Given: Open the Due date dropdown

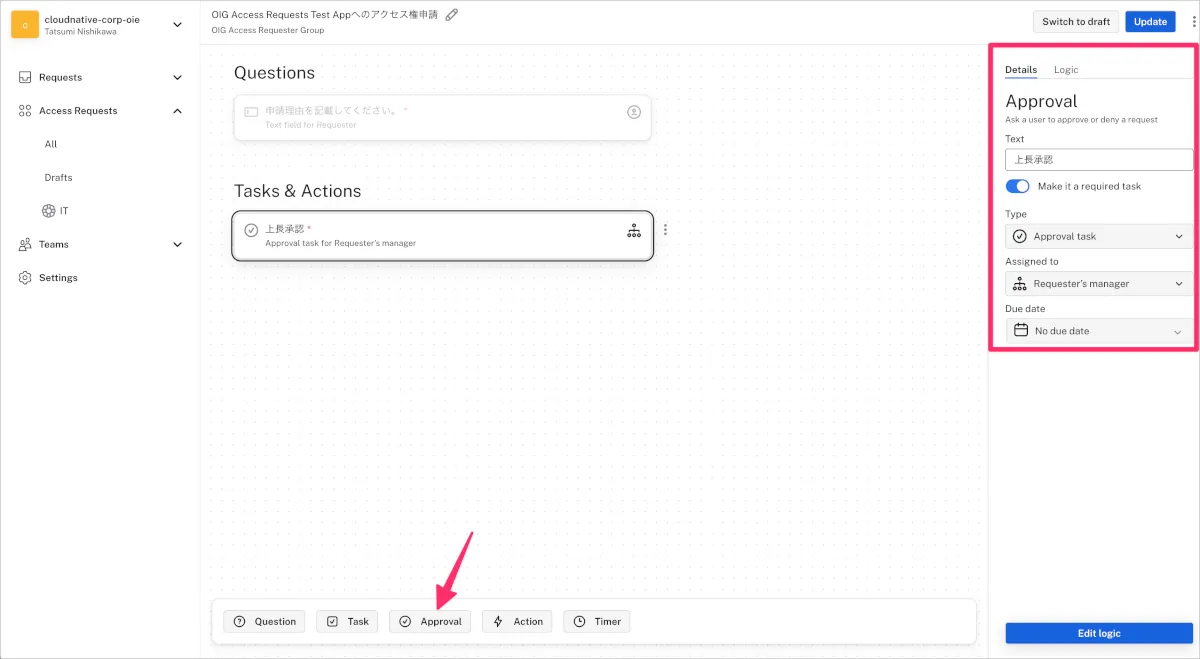Looking at the screenshot, I should (x=1098, y=331).
